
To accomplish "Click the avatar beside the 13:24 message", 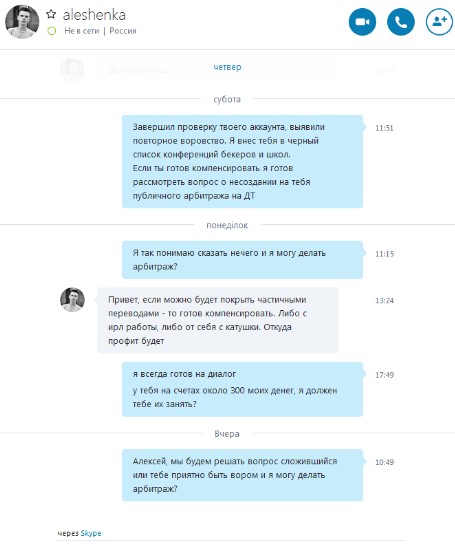I will tap(72, 300).
